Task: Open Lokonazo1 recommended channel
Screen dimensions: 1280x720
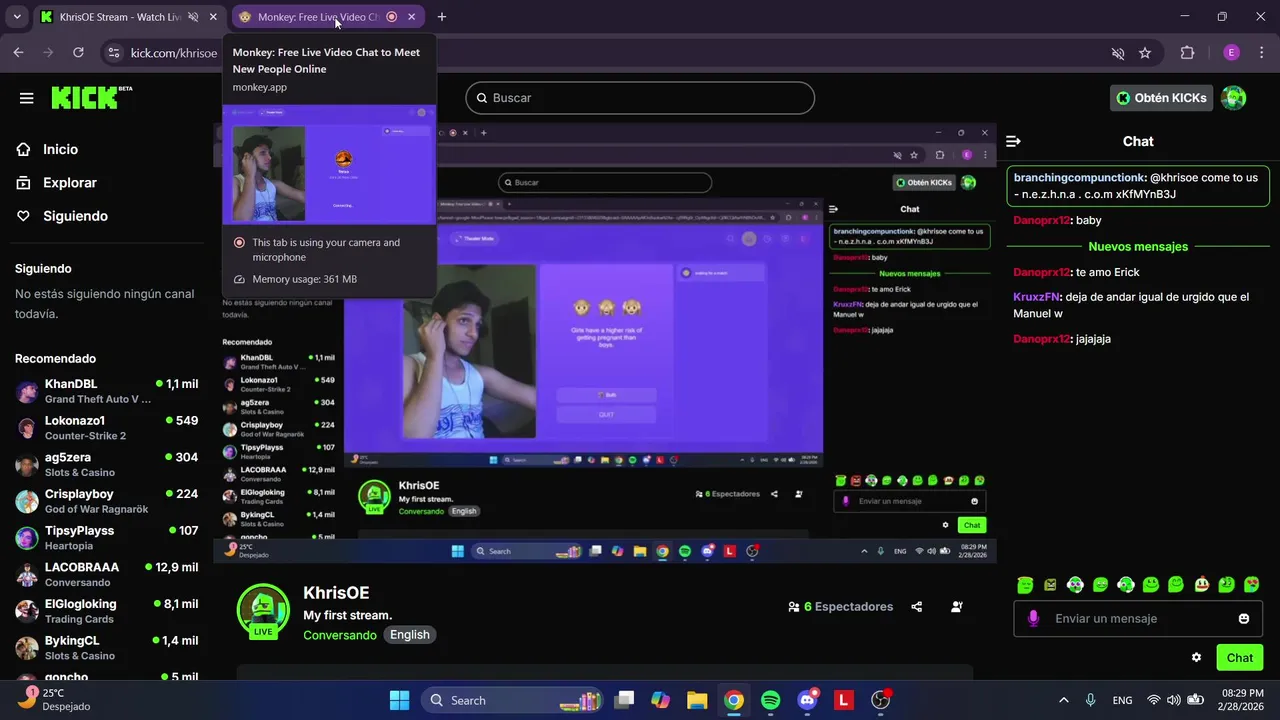Action: click(106, 428)
